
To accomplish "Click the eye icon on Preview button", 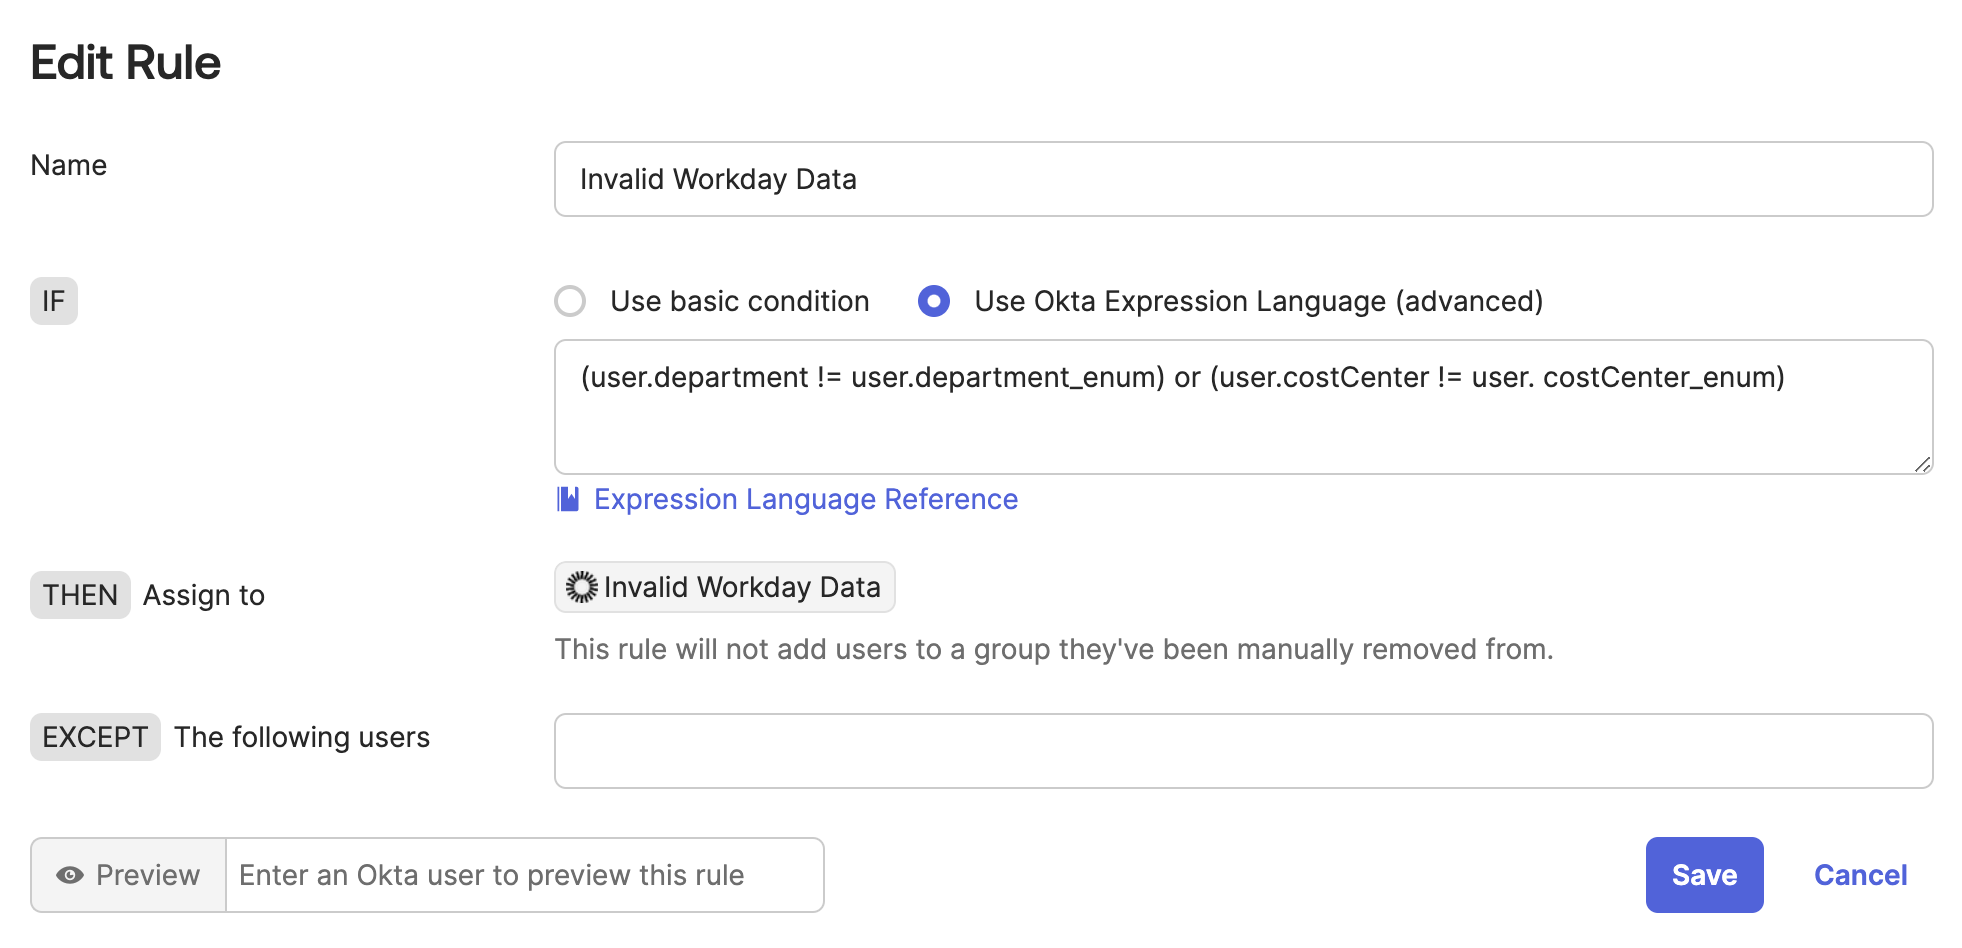I will (x=70, y=875).
